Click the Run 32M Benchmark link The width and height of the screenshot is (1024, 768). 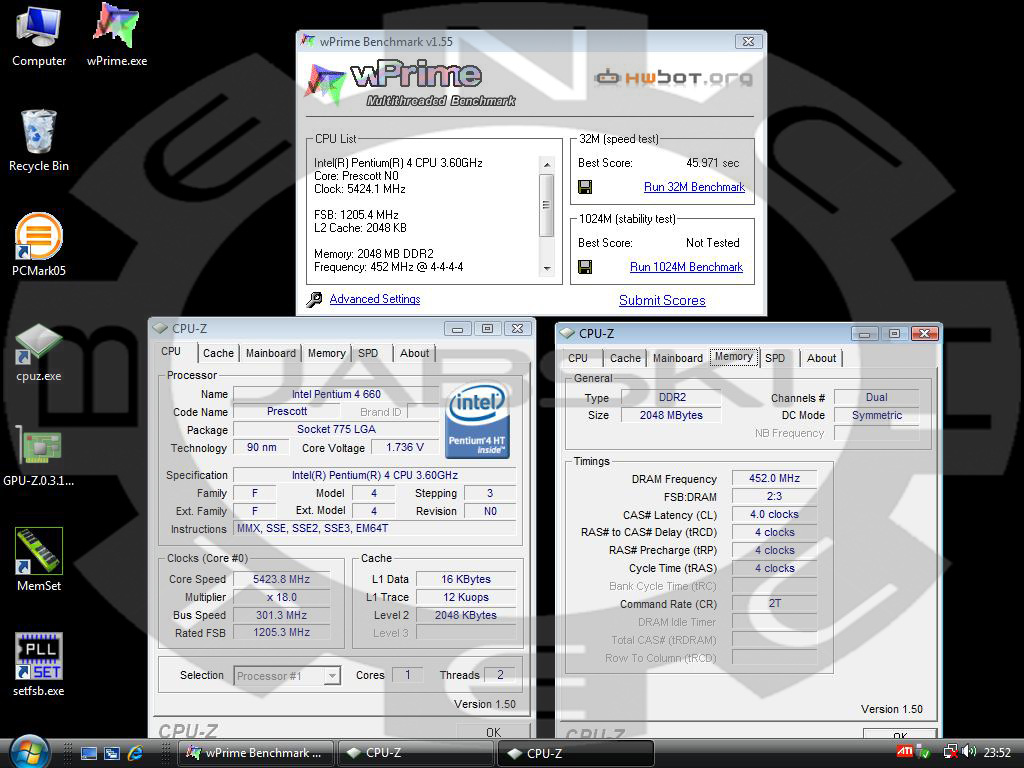tap(694, 187)
